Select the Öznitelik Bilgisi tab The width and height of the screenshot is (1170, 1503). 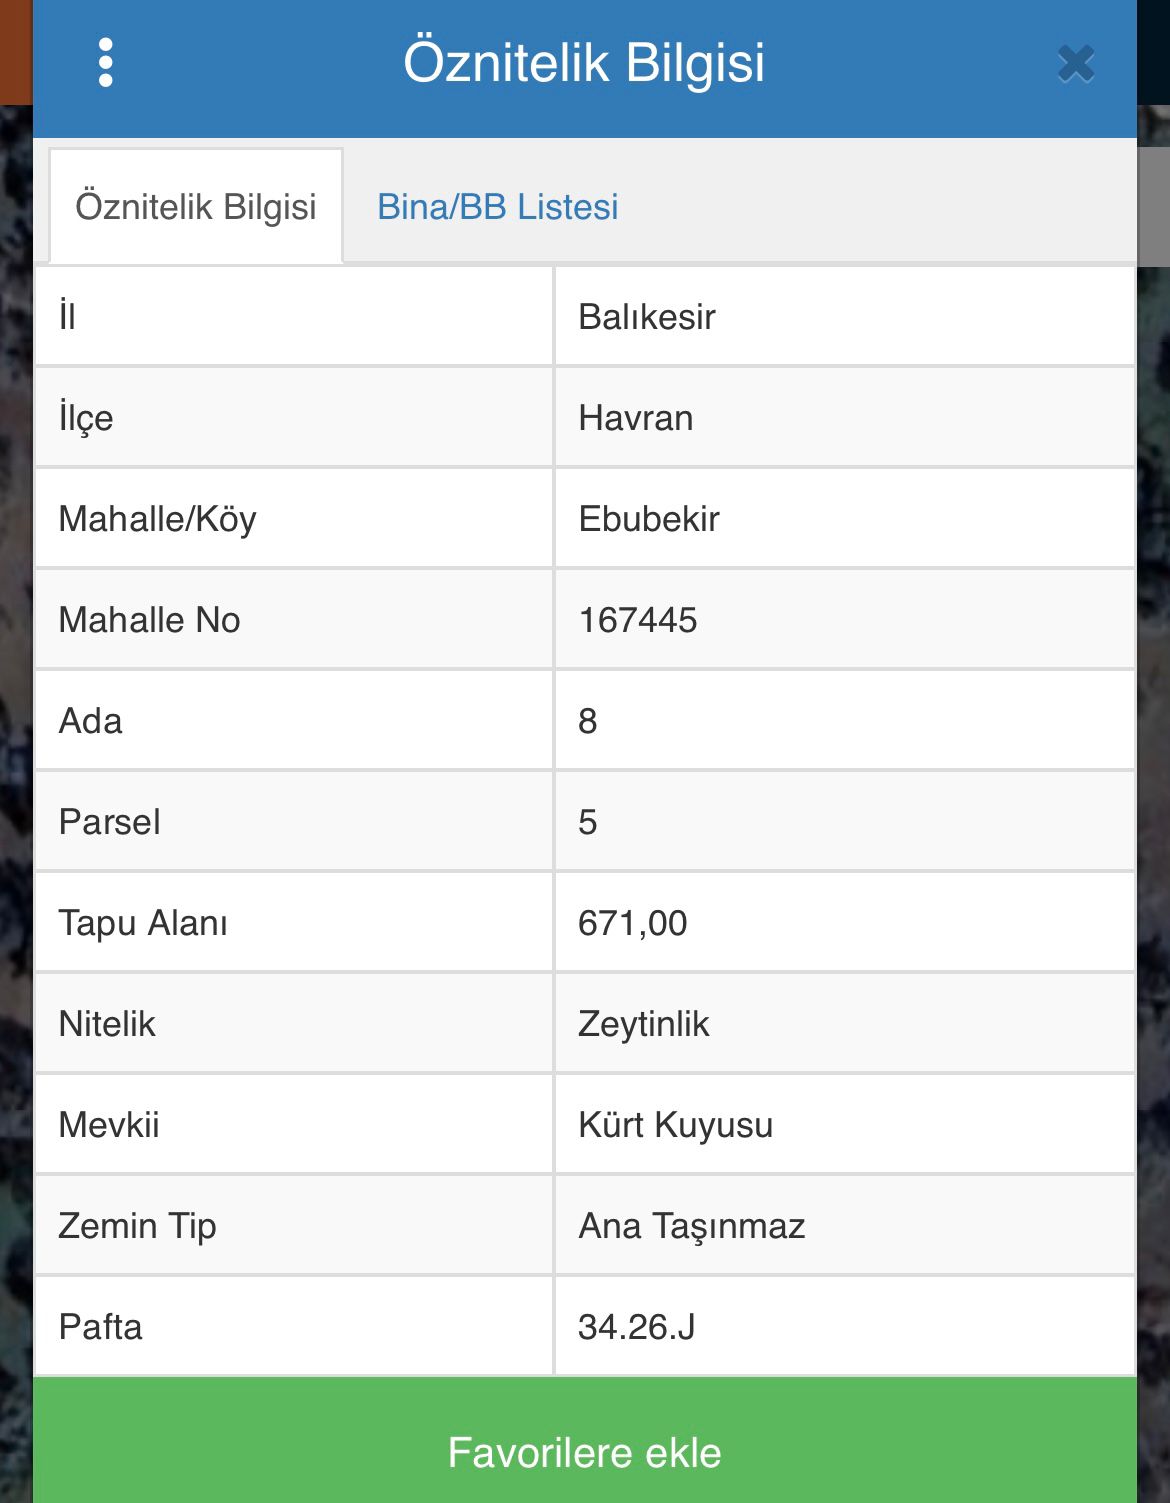(x=196, y=207)
